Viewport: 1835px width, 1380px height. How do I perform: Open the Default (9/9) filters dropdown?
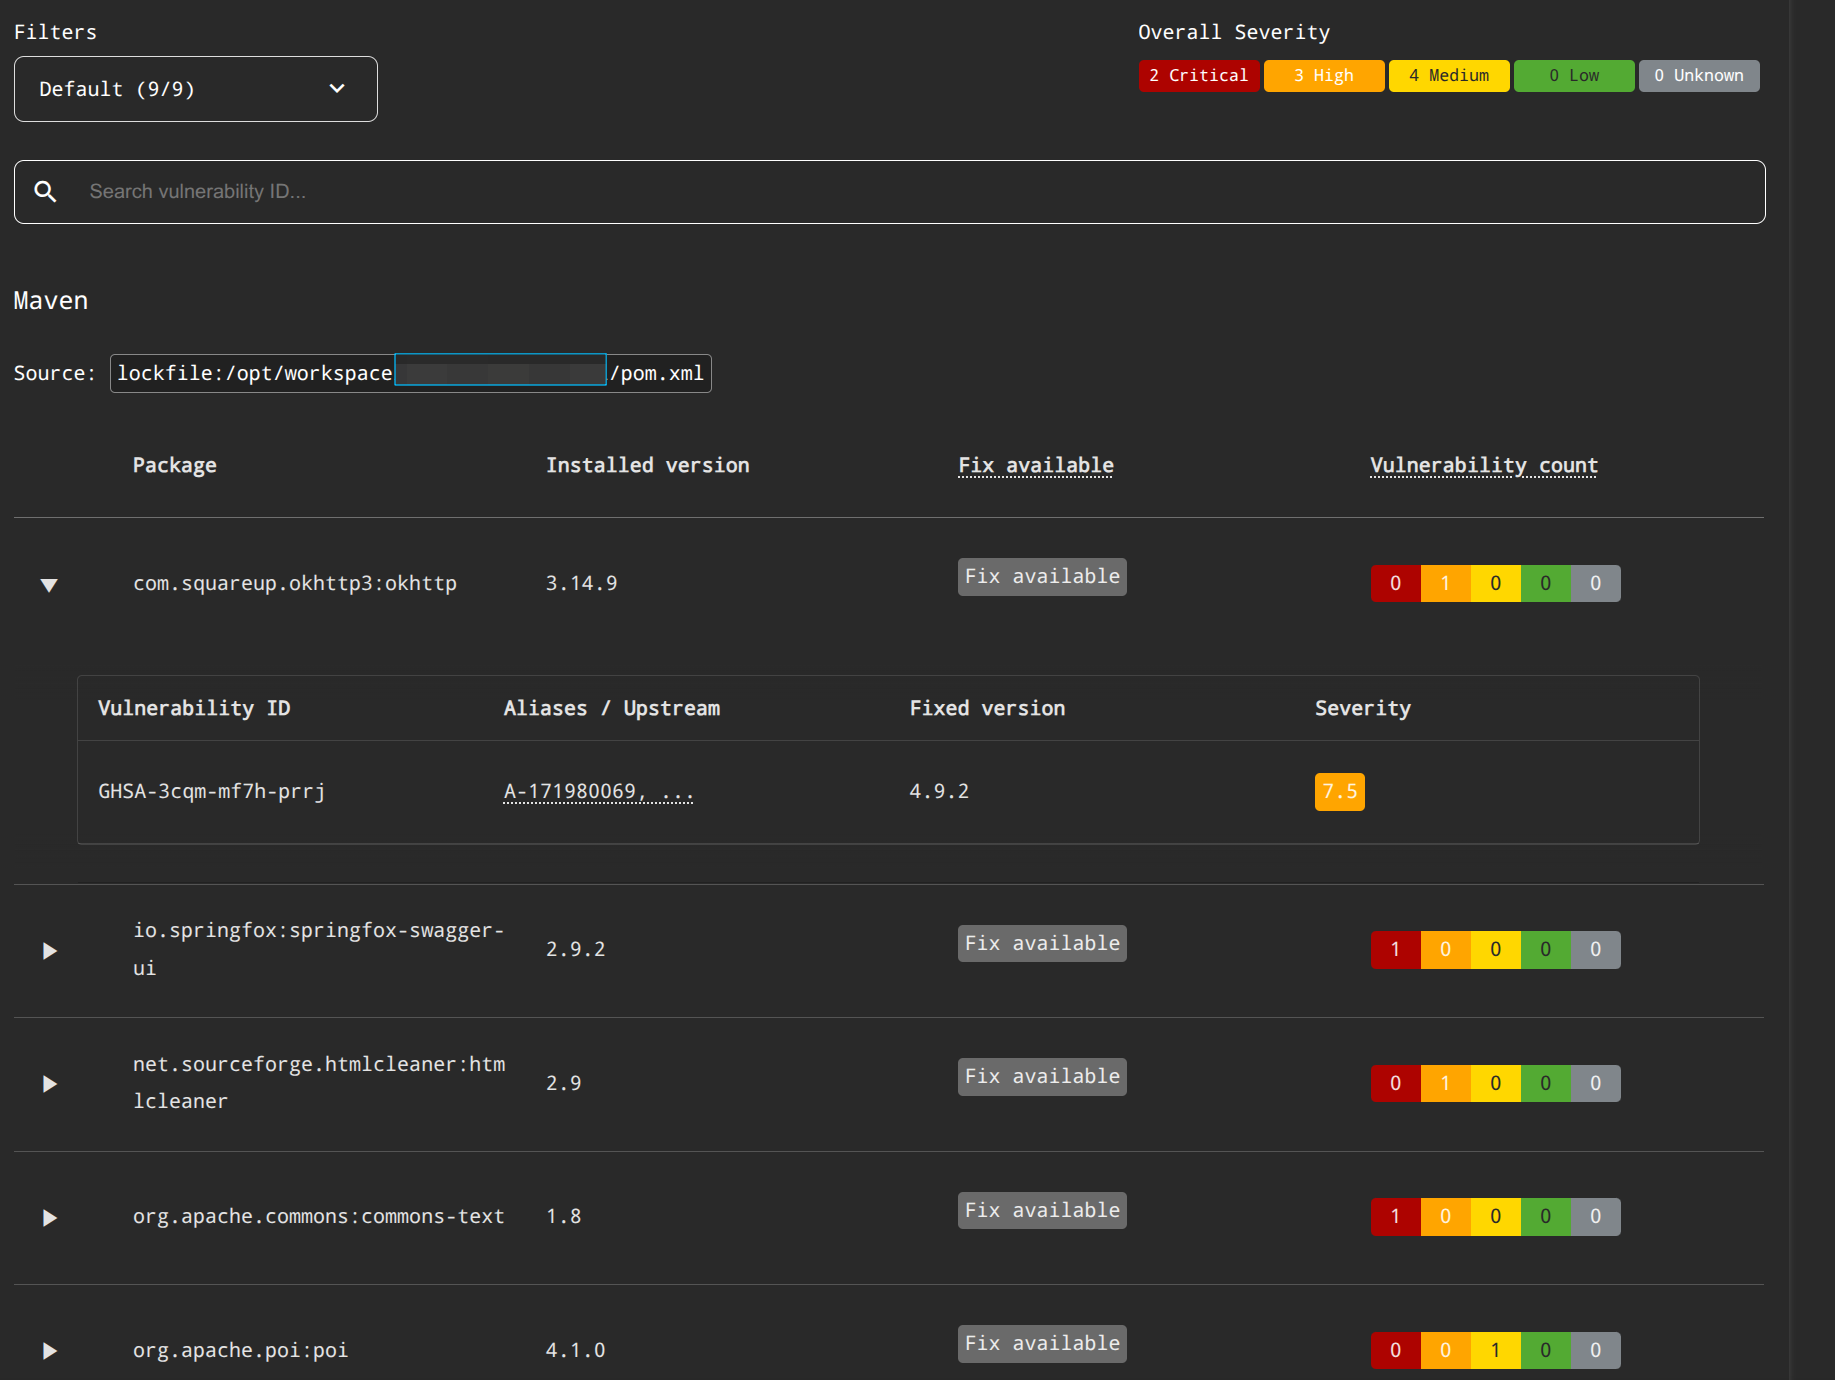196,89
